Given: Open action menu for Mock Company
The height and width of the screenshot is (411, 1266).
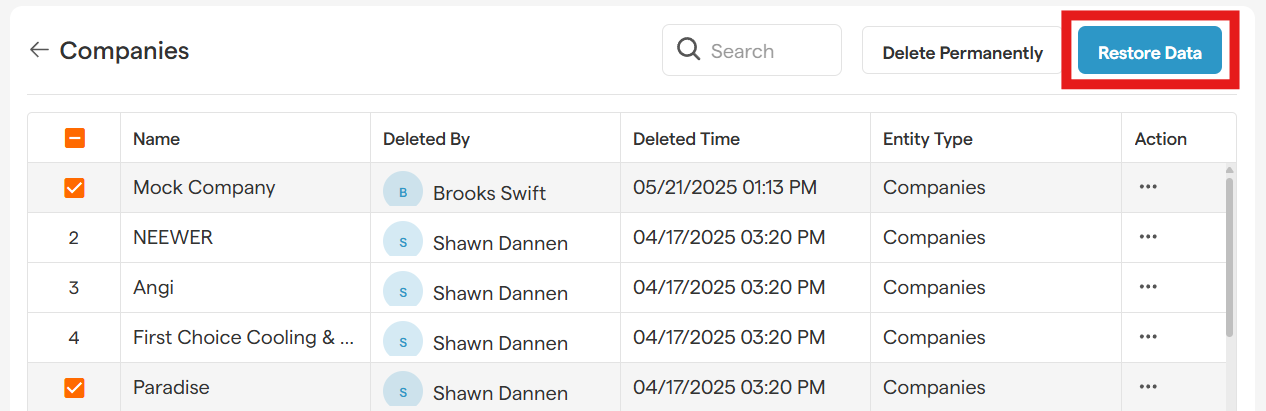Looking at the screenshot, I should (1148, 187).
